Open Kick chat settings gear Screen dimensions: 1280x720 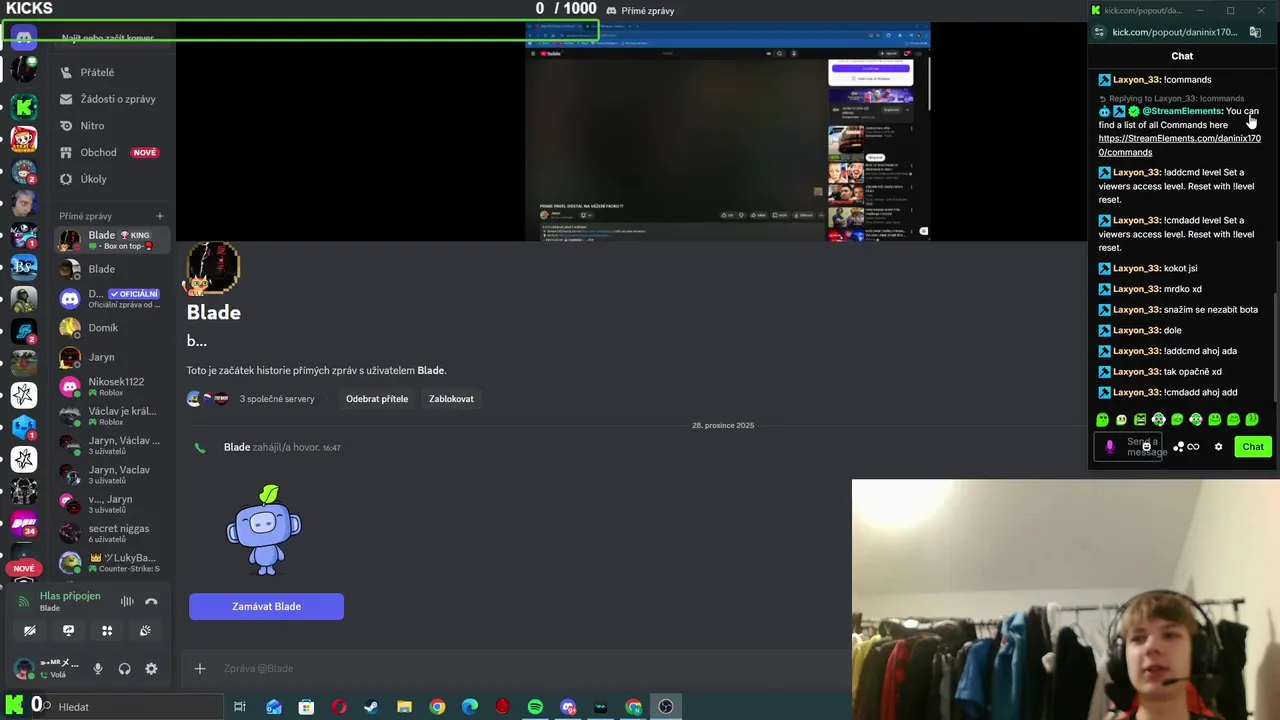pyautogui.click(x=1218, y=447)
